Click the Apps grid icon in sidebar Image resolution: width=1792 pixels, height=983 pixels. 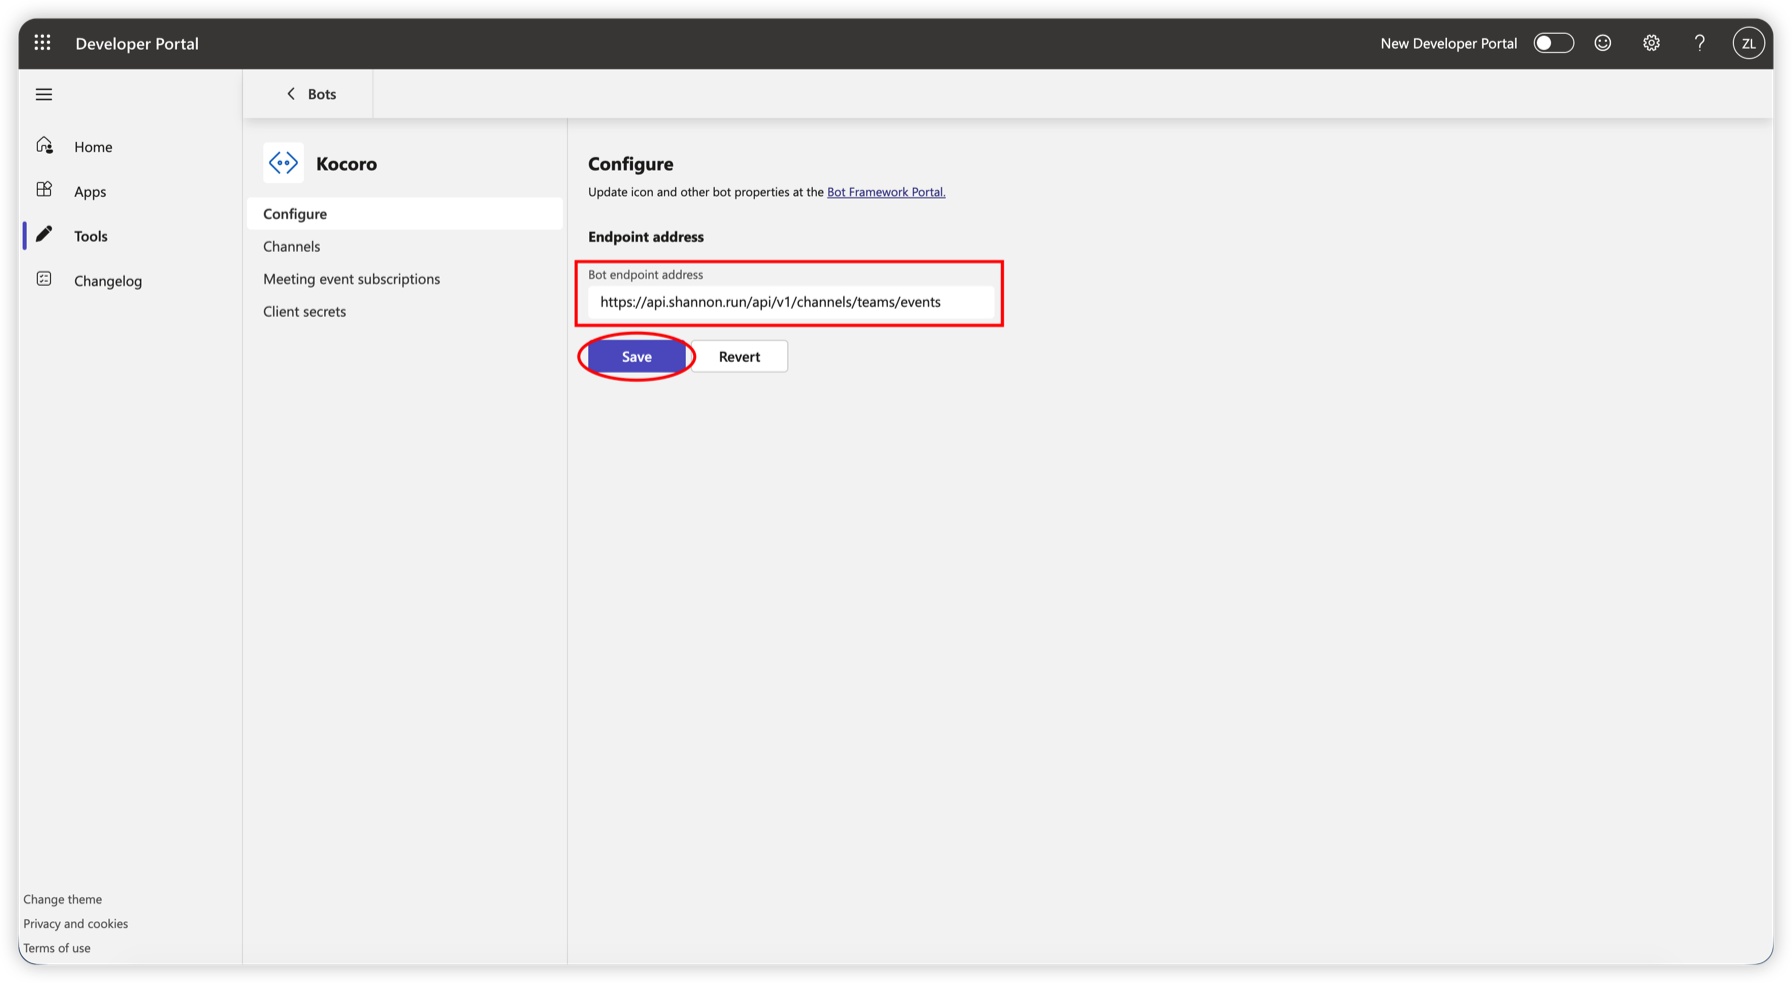pos(44,189)
